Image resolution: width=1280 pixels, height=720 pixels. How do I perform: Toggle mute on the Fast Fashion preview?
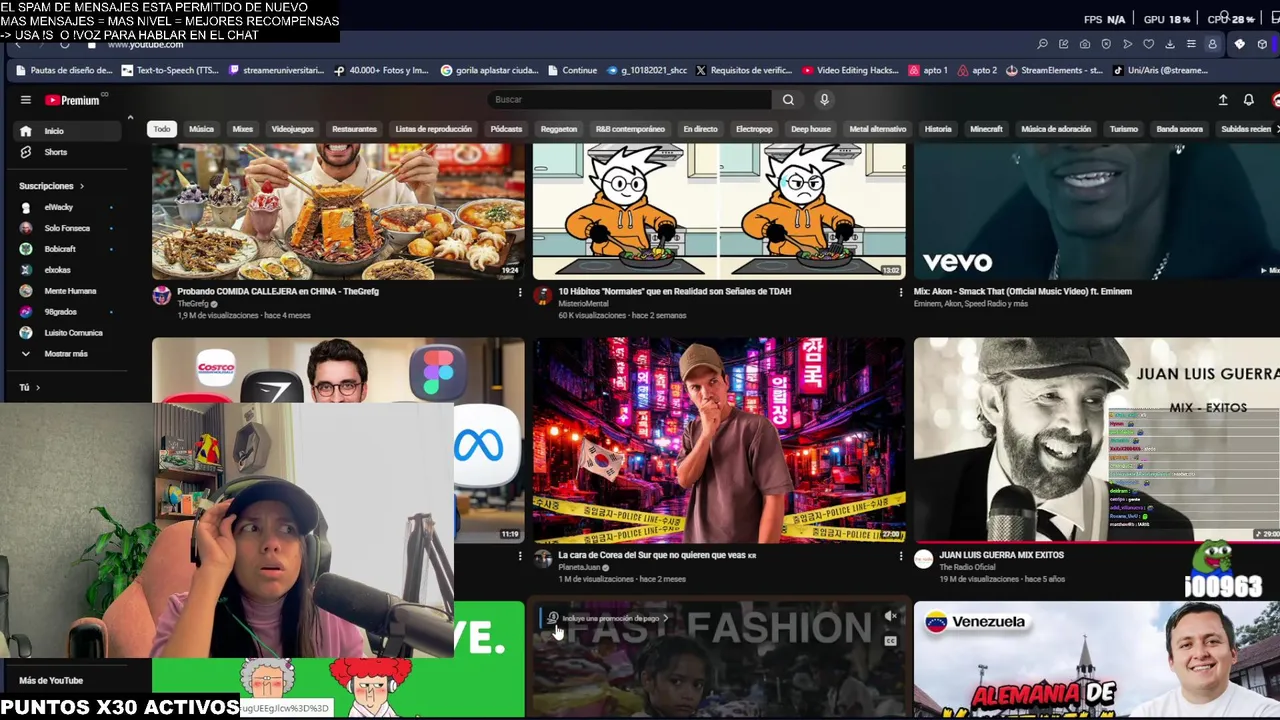tap(891, 617)
